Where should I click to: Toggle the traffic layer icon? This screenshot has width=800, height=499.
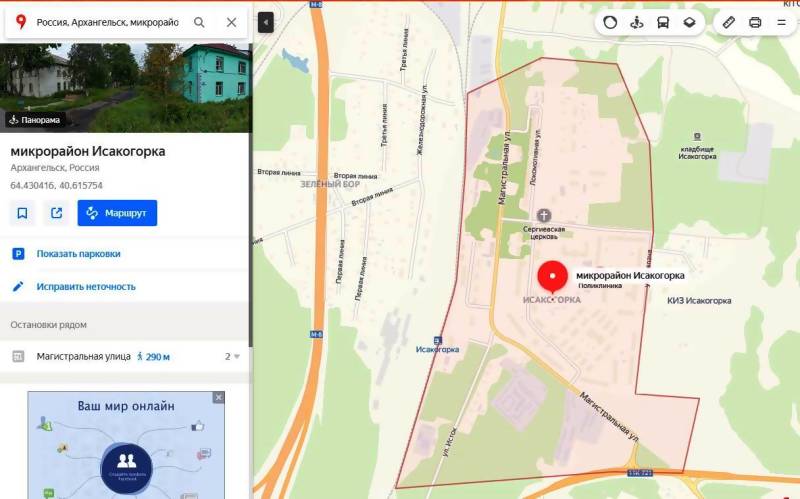point(610,22)
